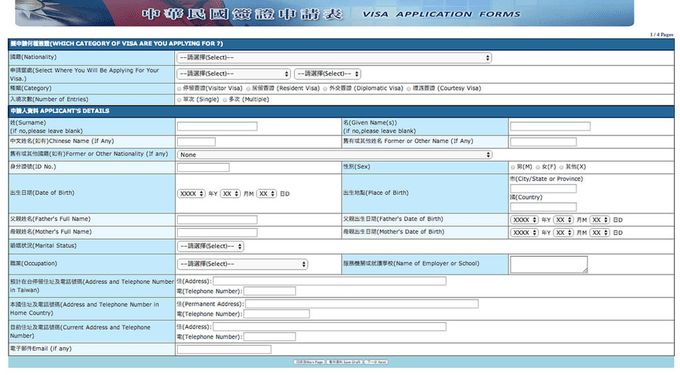Screen dimensions: 680x375
Task: Click the Save Draft button
Action: coord(345,362)
